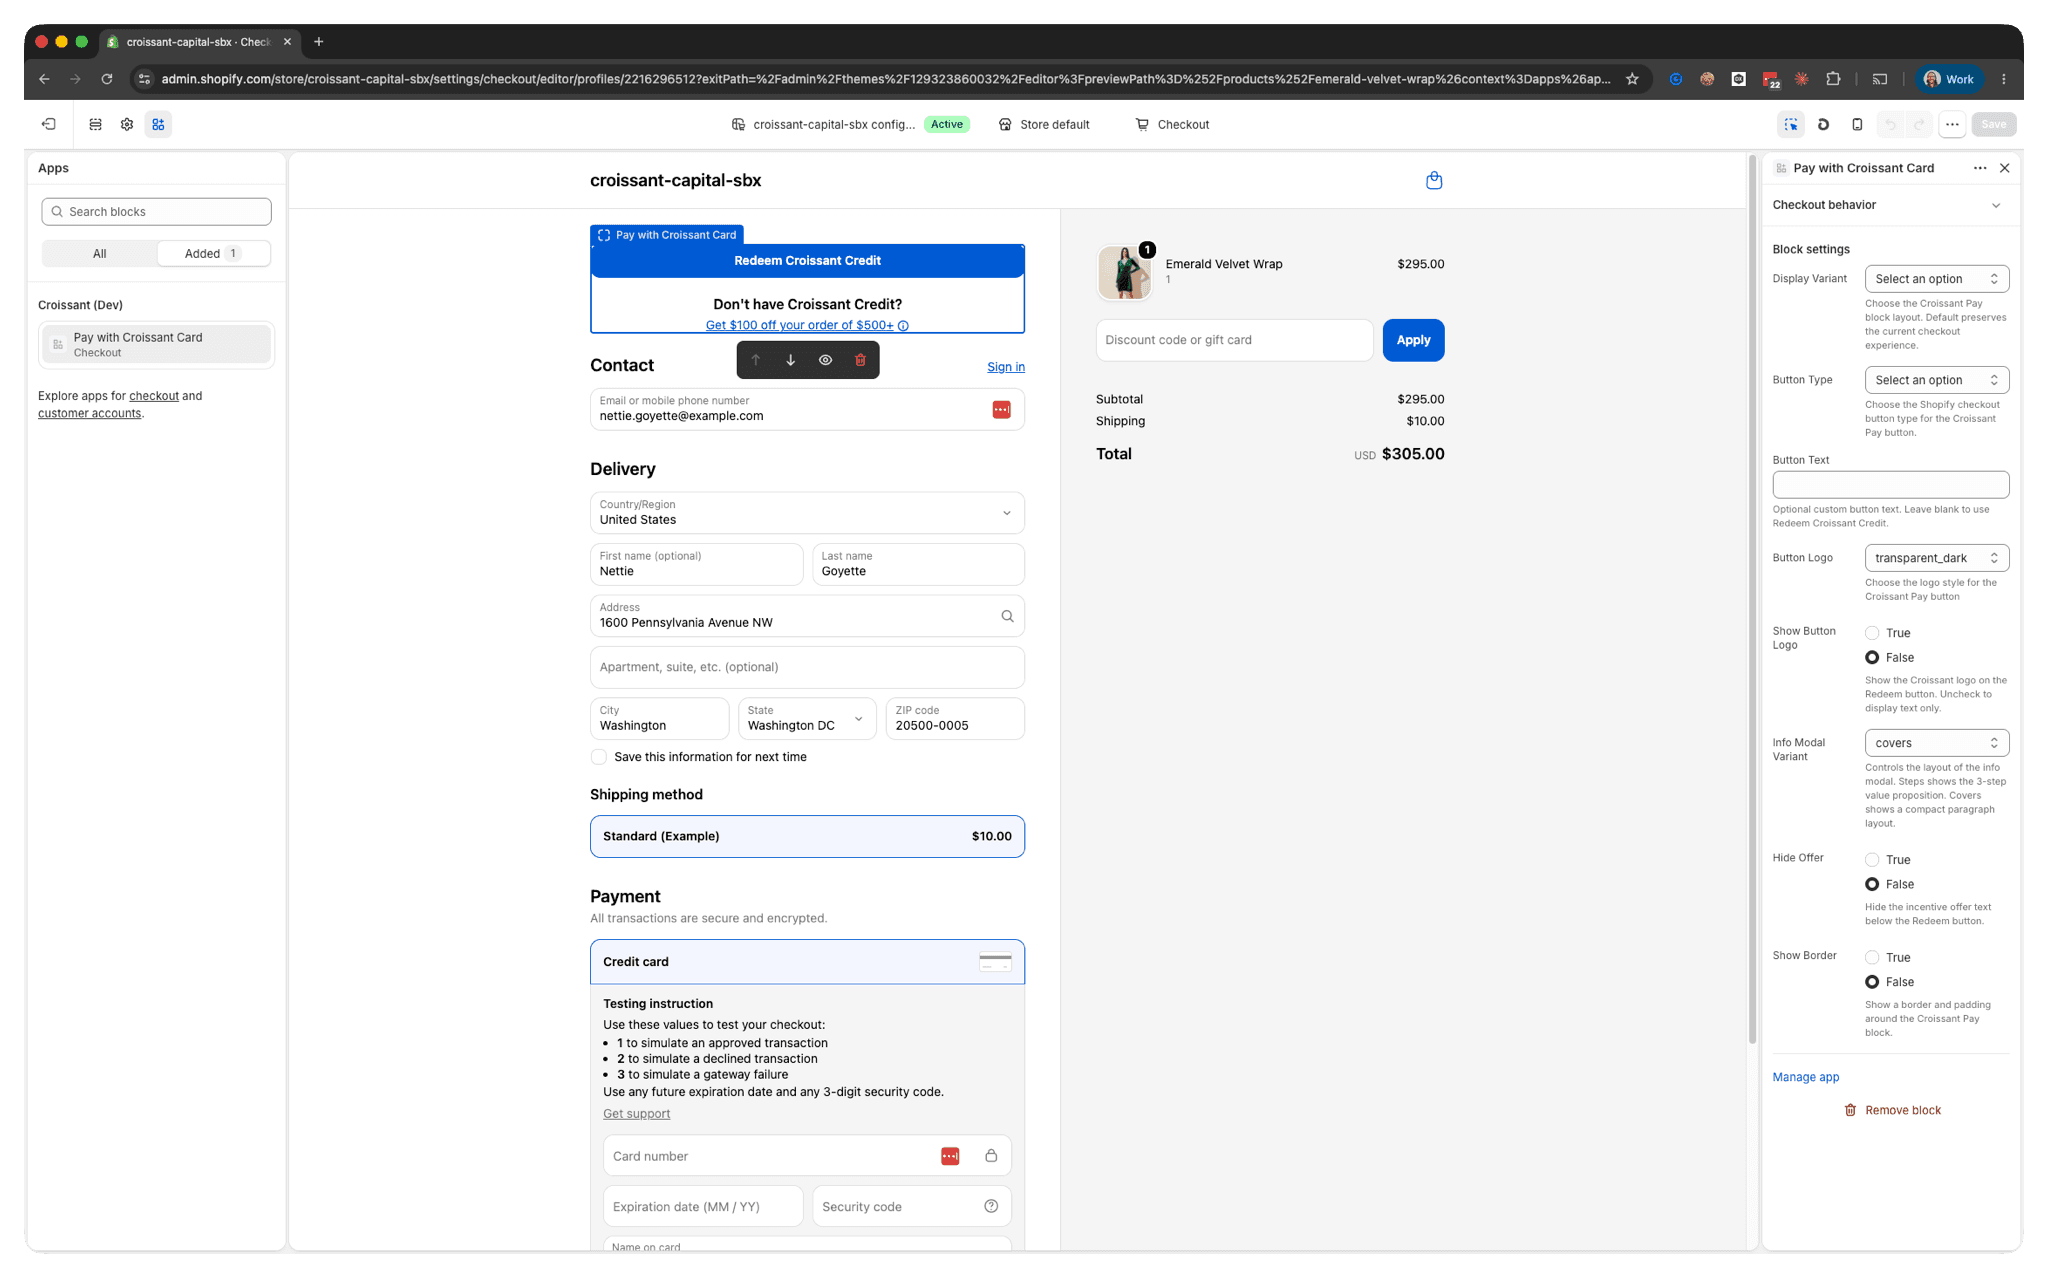
Task: Click the address search magnifier icon
Action: point(1007,616)
